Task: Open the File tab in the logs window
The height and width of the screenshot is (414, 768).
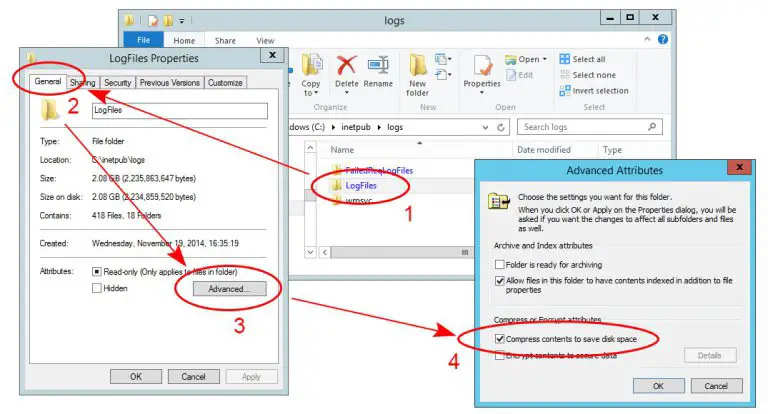Action: pos(144,40)
